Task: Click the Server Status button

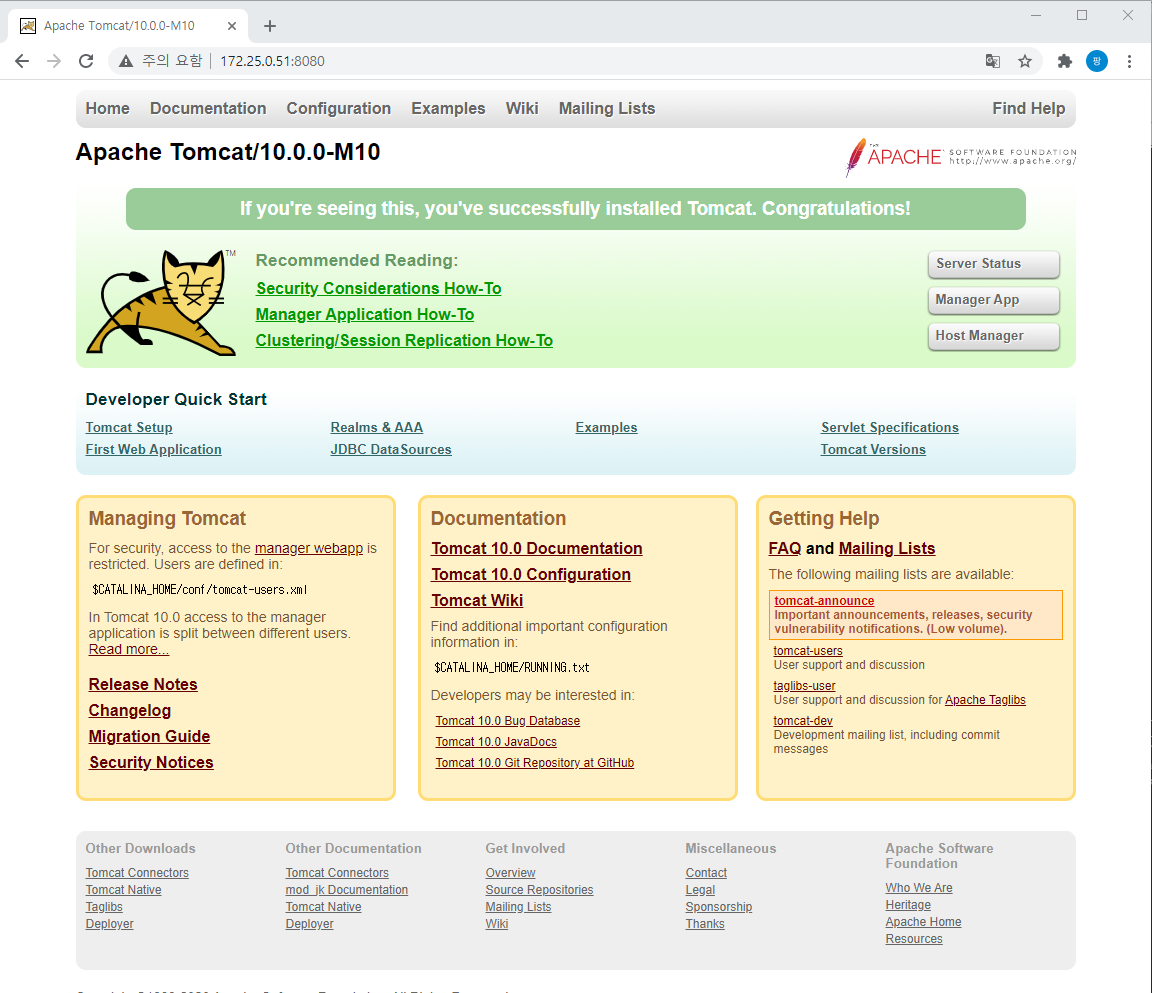Action: [993, 264]
